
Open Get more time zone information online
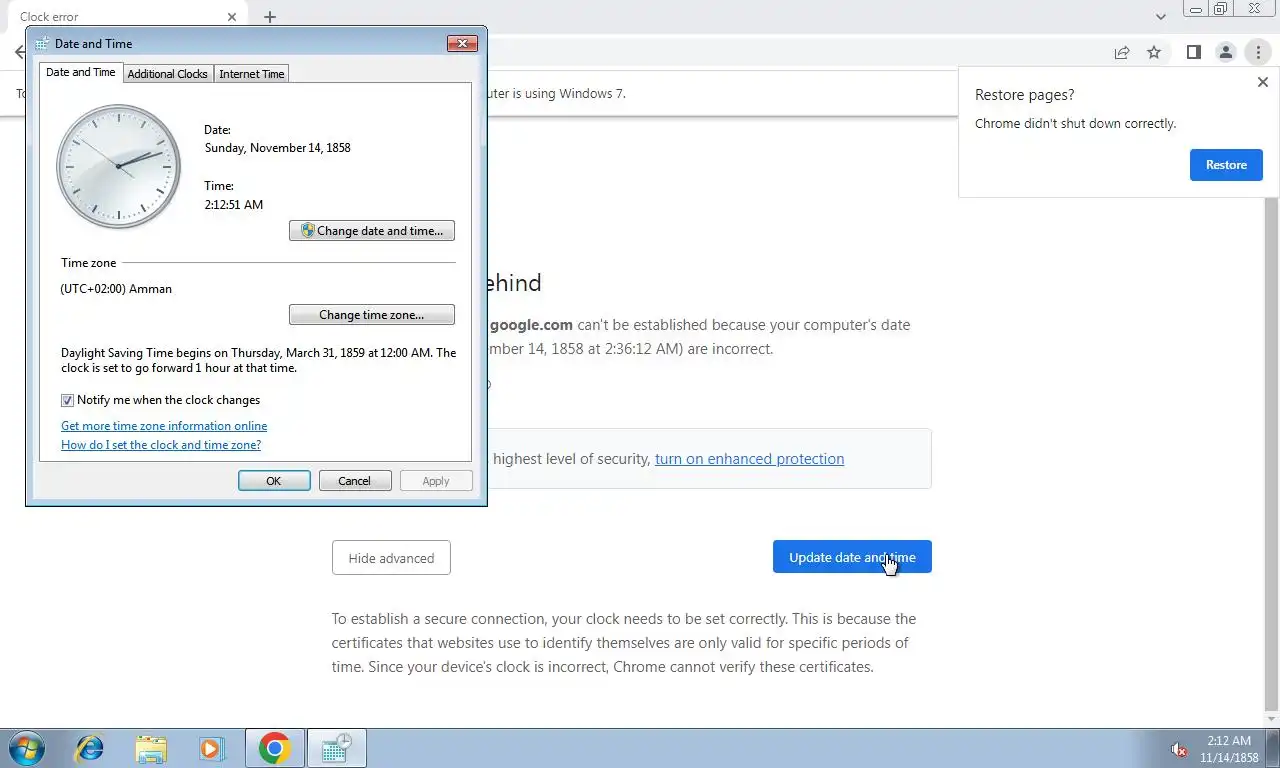tap(164, 426)
